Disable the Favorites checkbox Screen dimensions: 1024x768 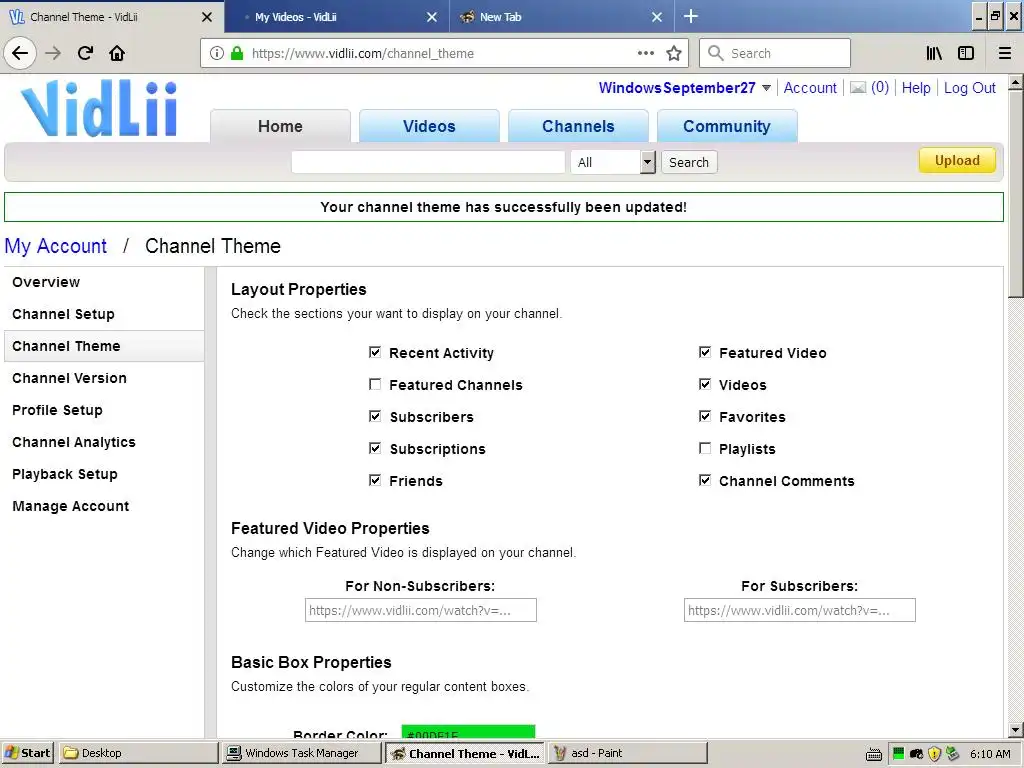pos(705,416)
